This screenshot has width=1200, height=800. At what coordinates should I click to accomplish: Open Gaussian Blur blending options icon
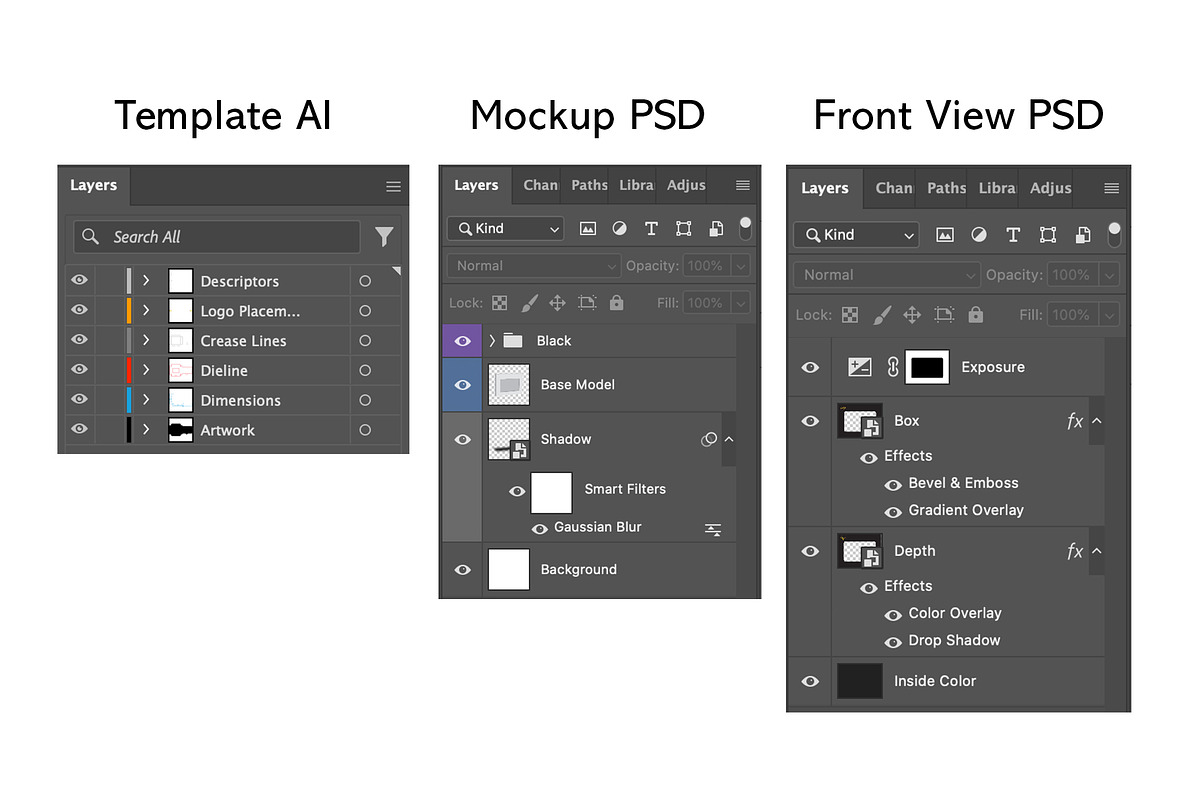click(713, 529)
